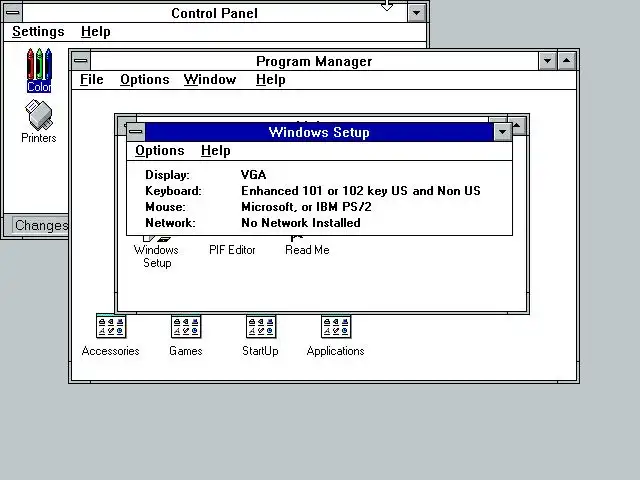Click the Changes status text in Control Panel

41,225
